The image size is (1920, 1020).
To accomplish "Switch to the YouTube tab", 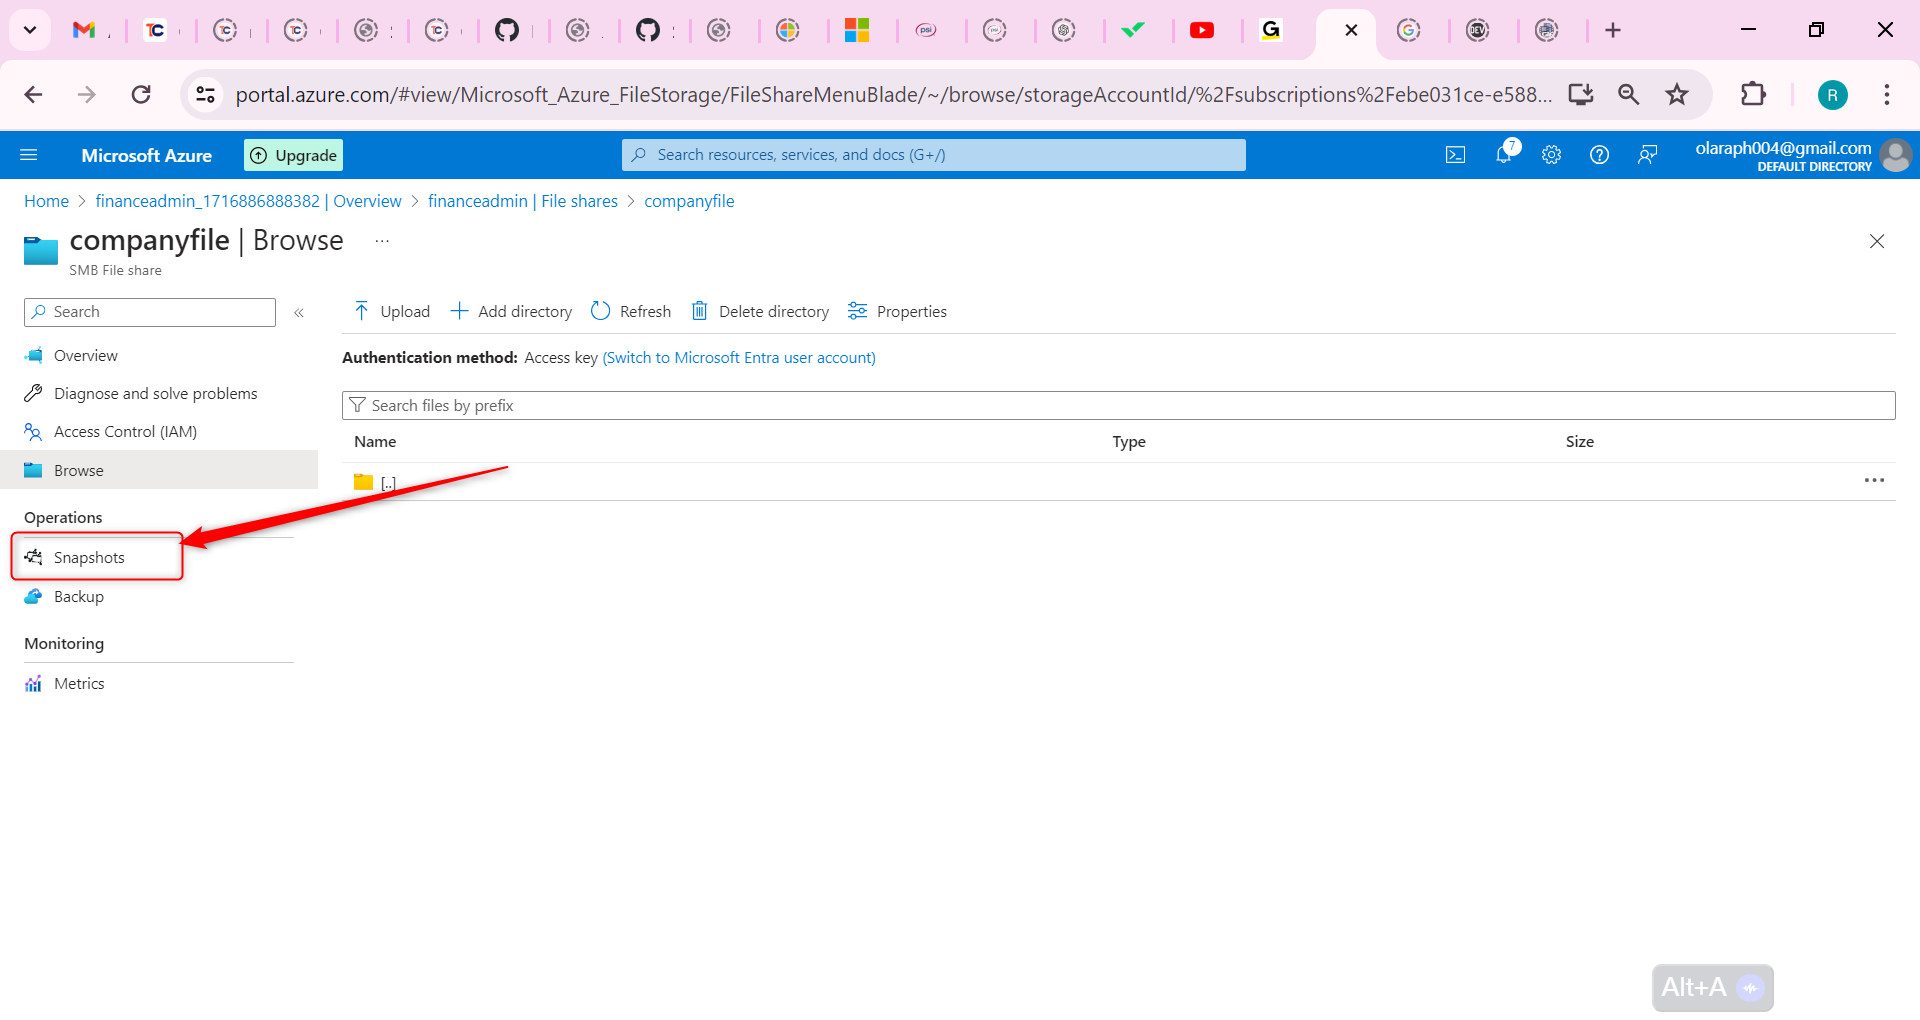I will [1202, 30].
